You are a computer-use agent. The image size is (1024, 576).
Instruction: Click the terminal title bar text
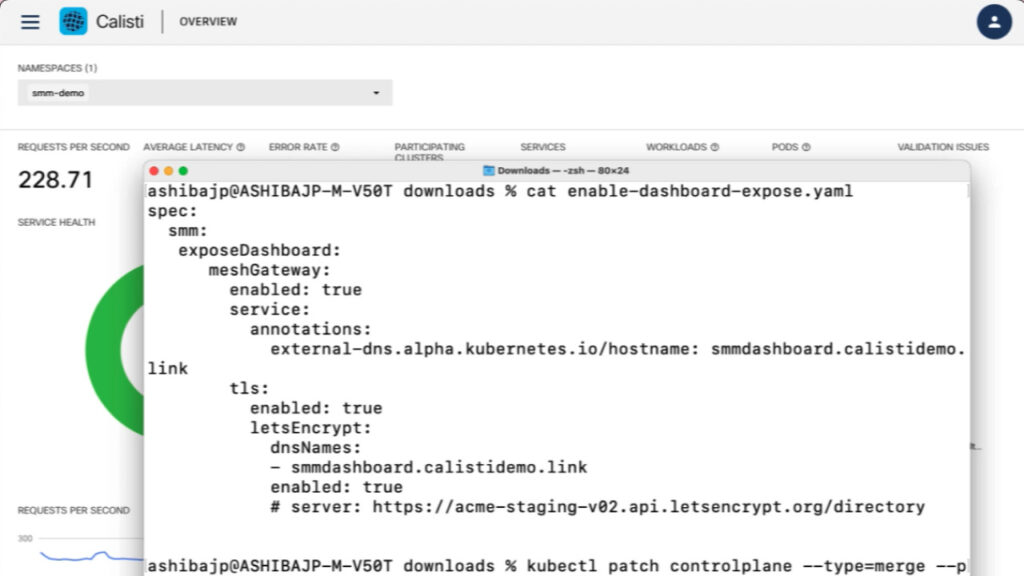pyautogui.click(x=563, y=170)
